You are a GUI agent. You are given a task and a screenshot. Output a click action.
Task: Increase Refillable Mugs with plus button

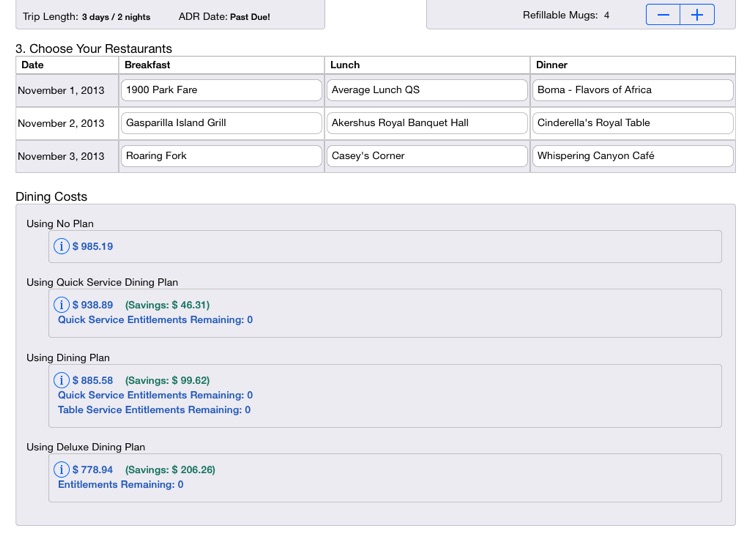click(x=697, y=15)
